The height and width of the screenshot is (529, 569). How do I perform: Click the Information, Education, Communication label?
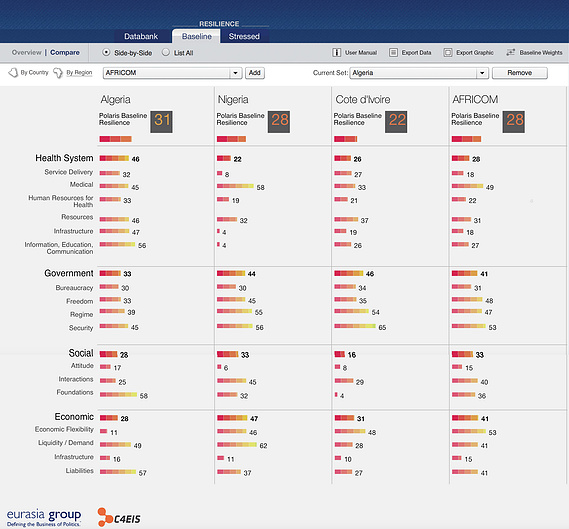pyautogui.click(x=59, y=248)
